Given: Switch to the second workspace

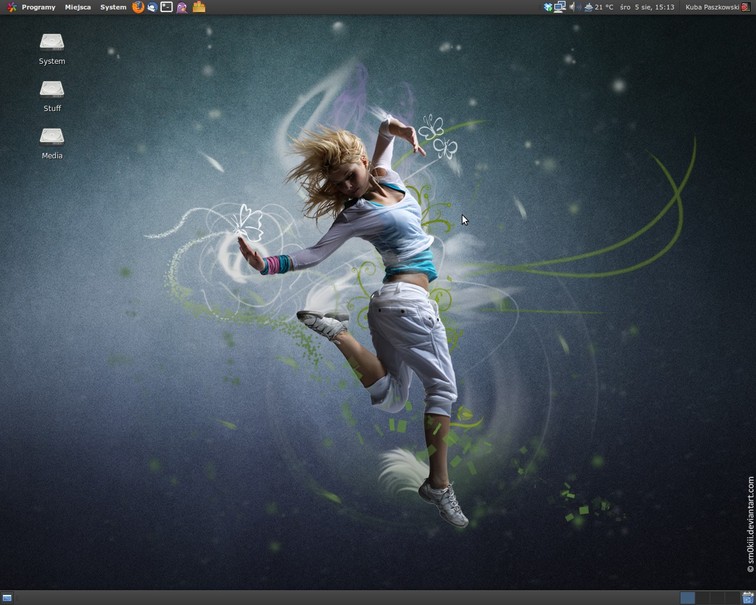Looking at the screenshot, I should (703, 598).
